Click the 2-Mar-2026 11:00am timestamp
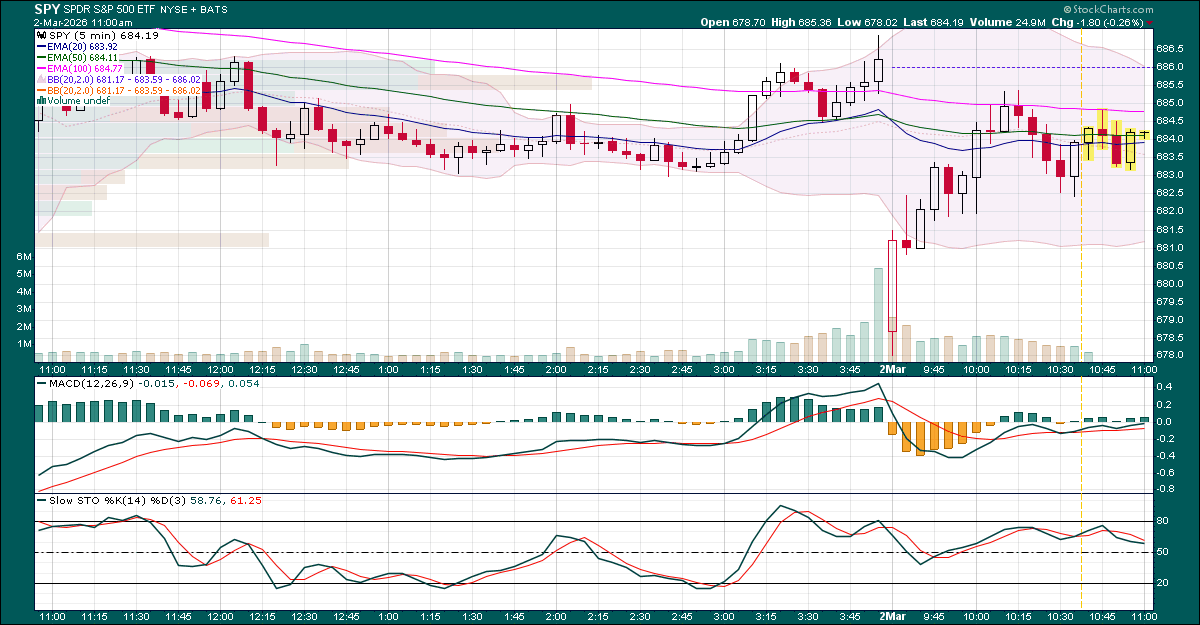This screenshot has height=625, width=1200. [x=83, y=21]
